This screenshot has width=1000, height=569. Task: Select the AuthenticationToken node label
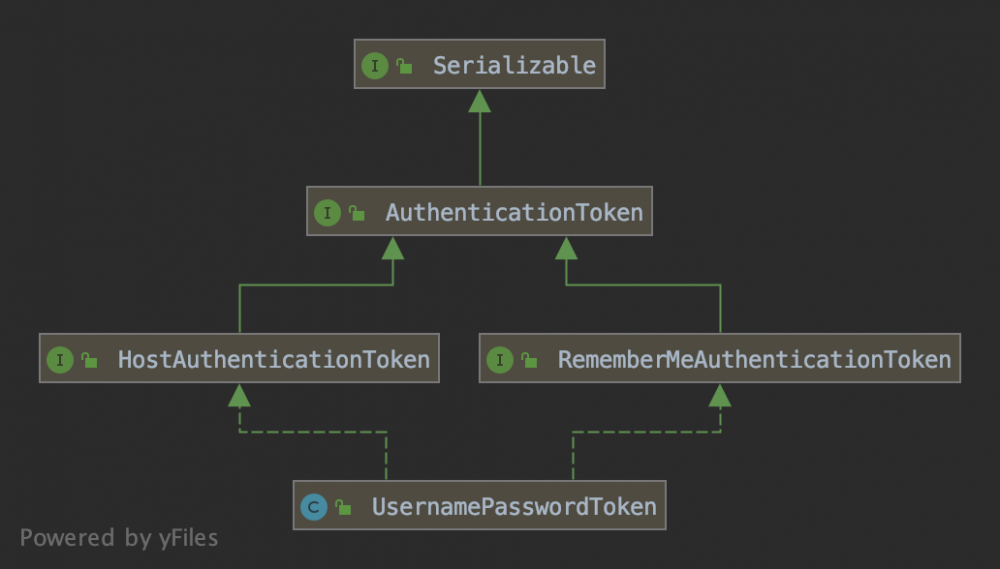(514, 213)
